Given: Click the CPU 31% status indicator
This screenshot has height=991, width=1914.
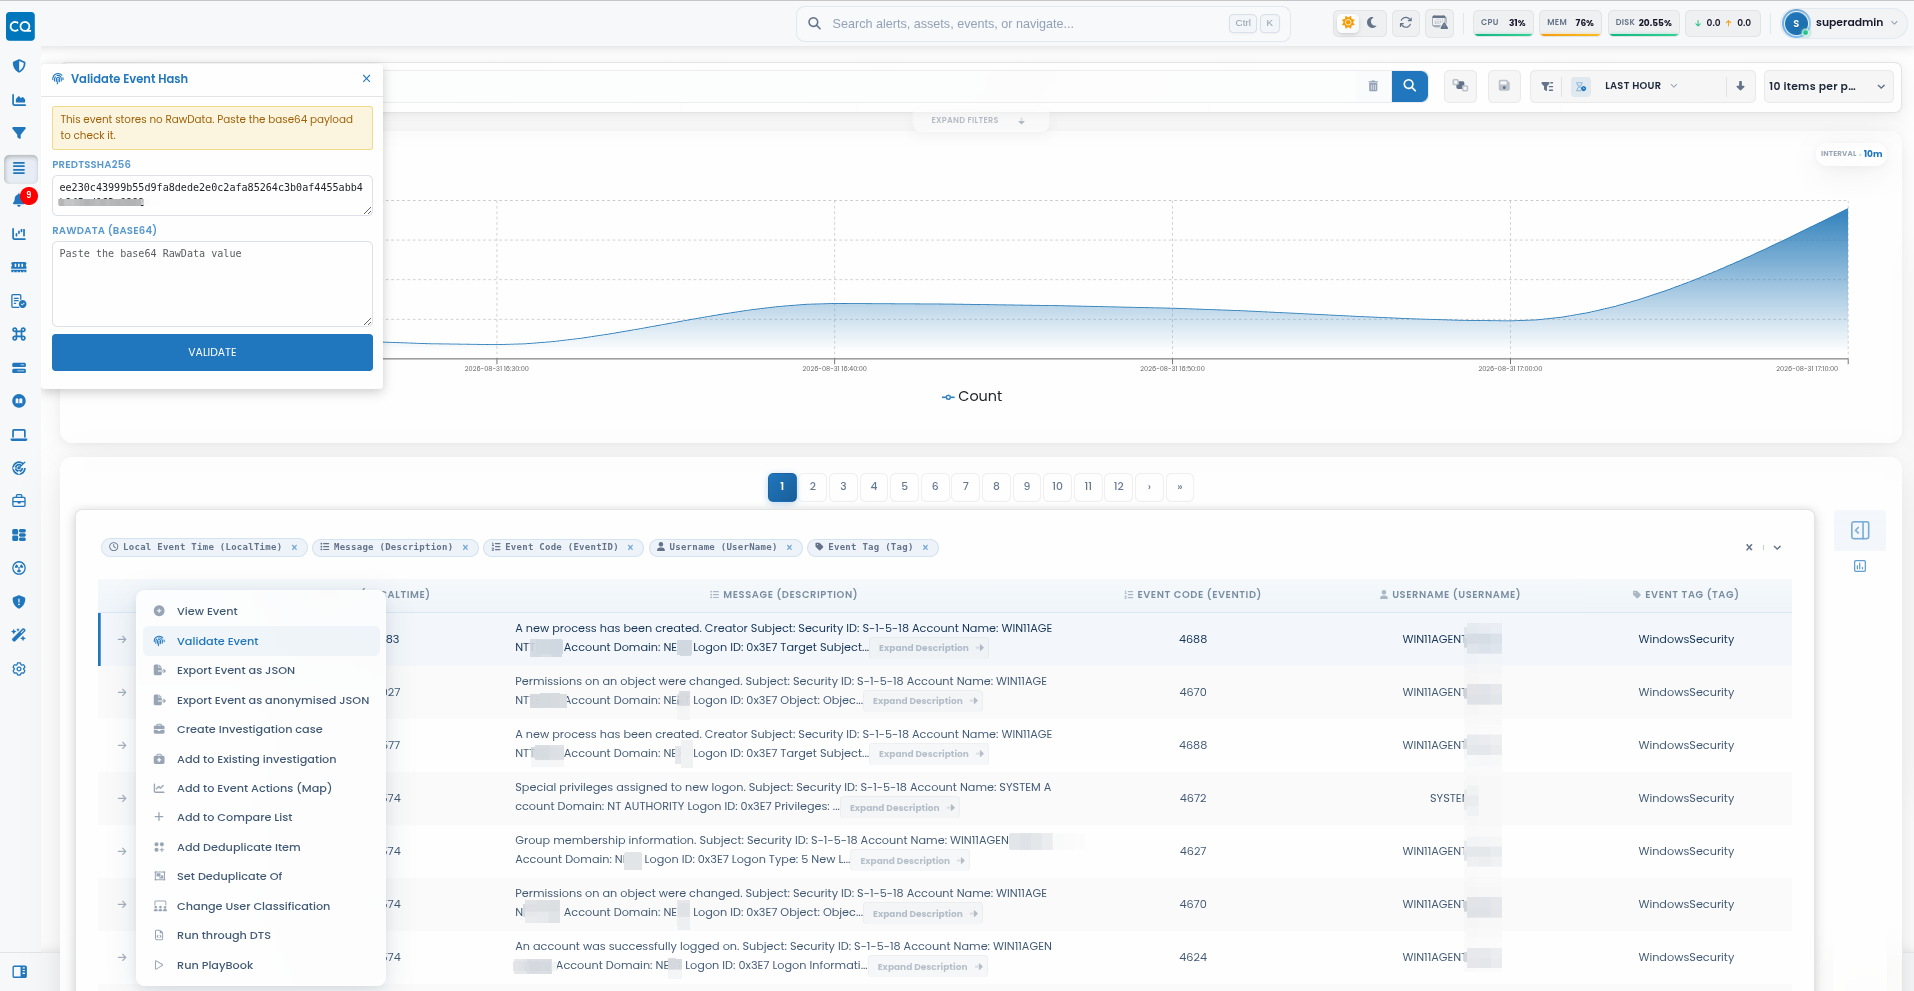Looking at the screenshot, I should coord(1503,23).
